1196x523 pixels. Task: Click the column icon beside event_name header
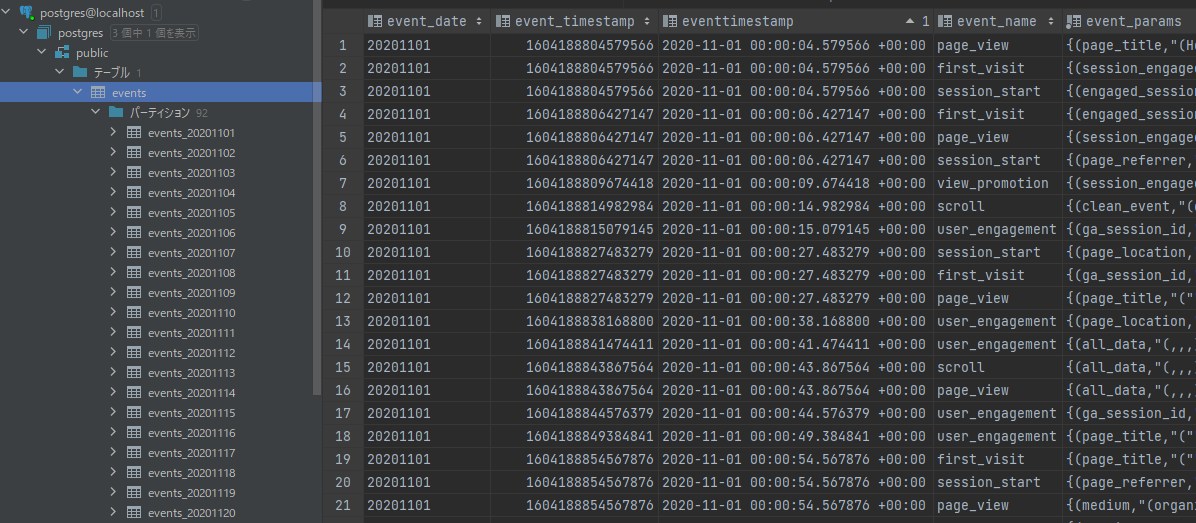coord(944,21)
